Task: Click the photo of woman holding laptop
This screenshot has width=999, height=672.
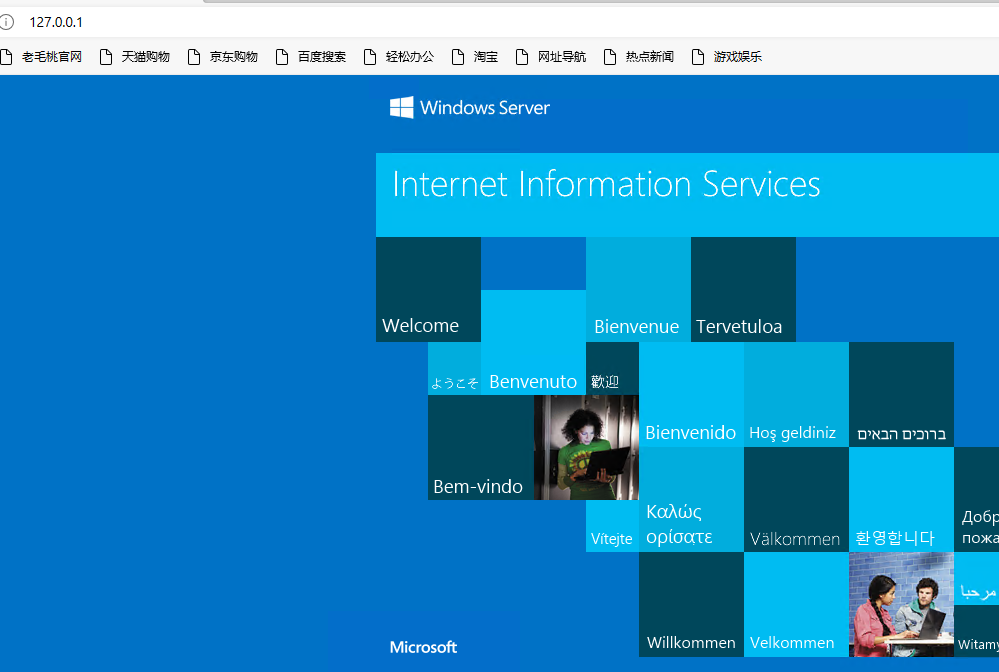Action: [x=586, y=447]
